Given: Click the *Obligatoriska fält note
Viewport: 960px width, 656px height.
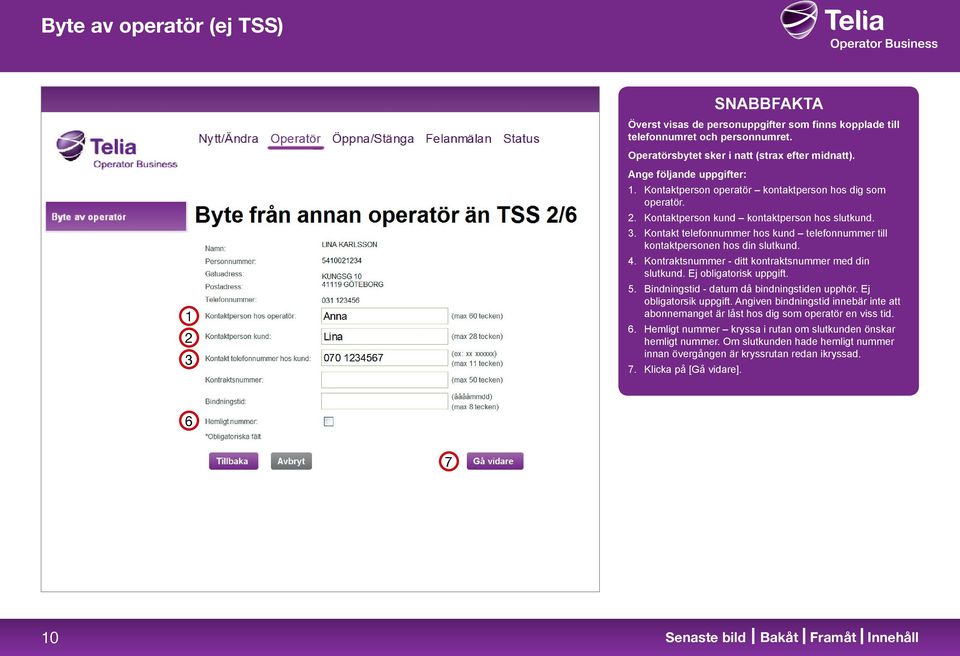Looking at the screenshot, I should tap(233, 437).
